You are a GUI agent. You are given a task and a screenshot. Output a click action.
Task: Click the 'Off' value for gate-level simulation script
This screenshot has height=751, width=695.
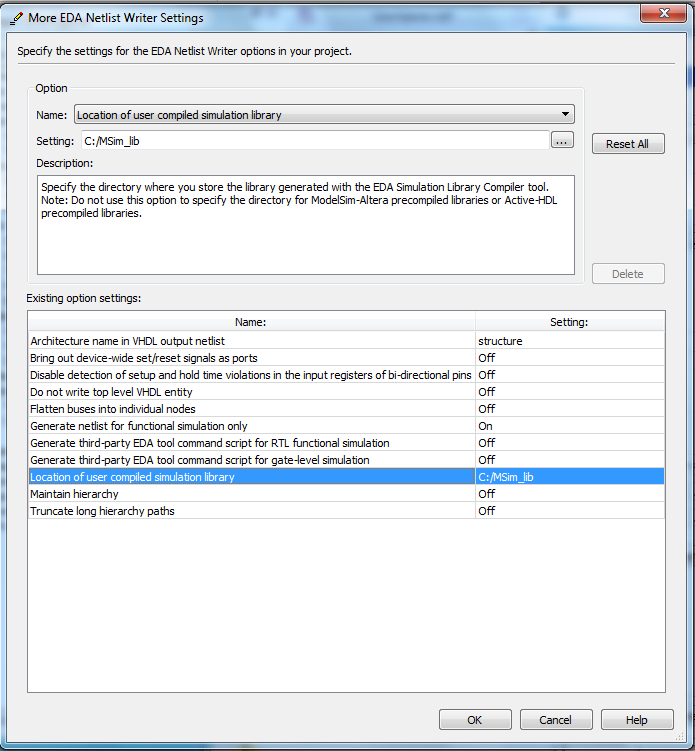(487, 460)
